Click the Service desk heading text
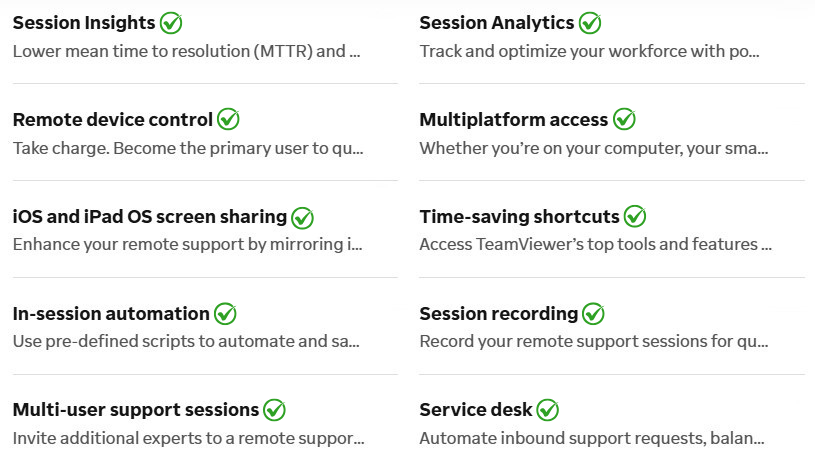 point(476,410)
